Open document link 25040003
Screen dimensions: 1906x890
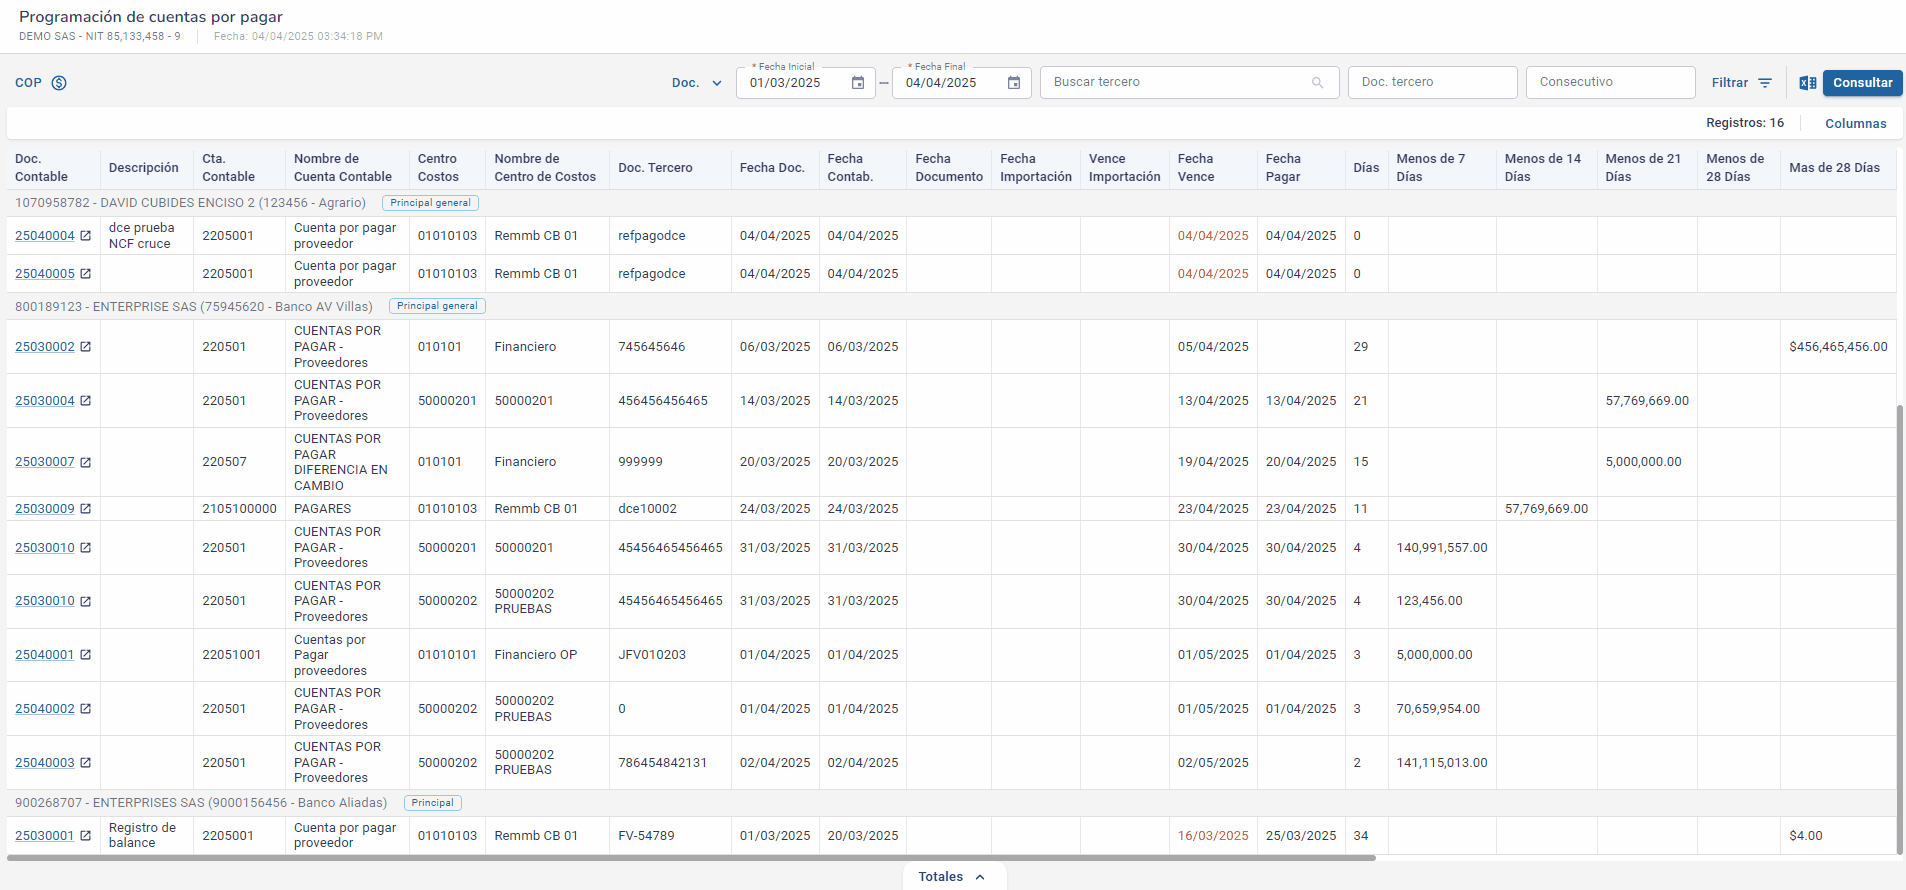[45, 763]
